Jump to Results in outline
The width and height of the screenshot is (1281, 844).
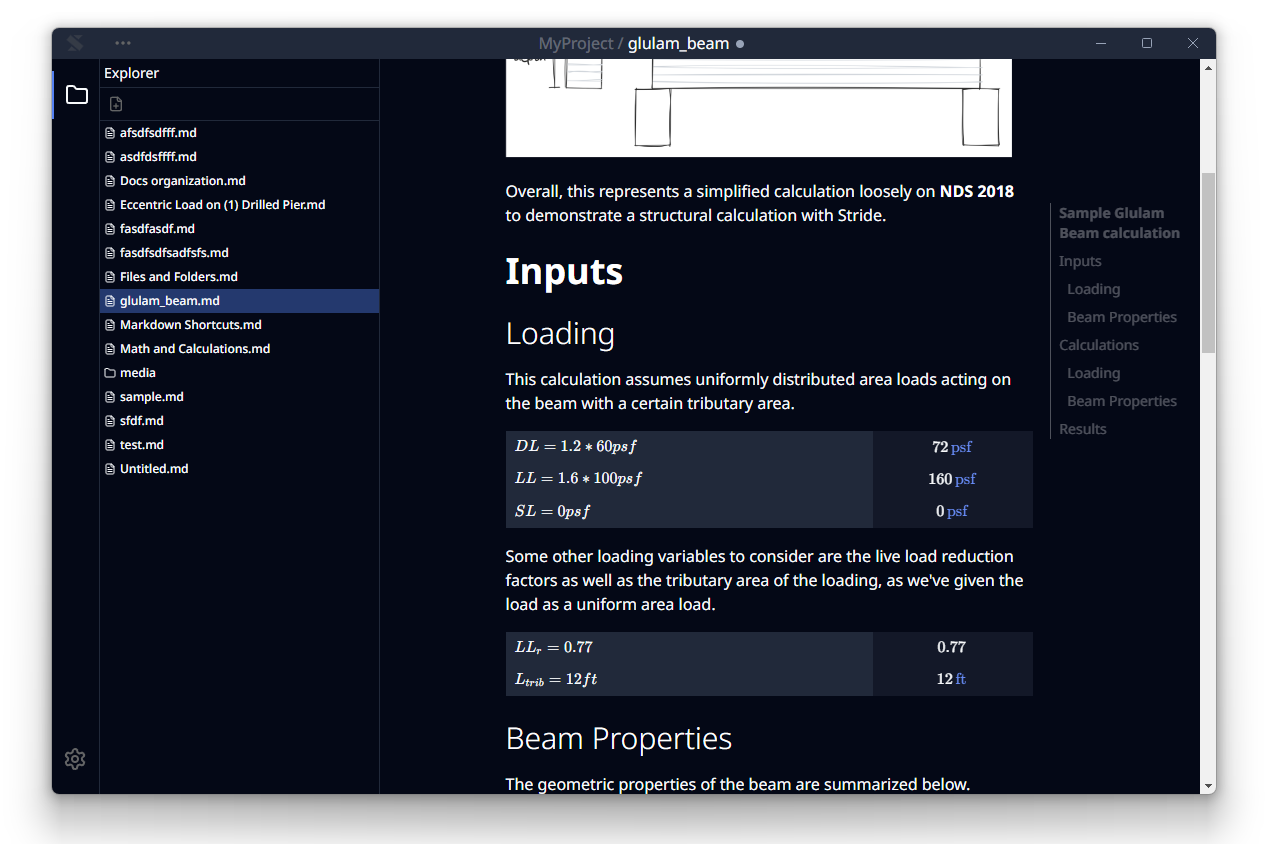pyautogui.click(x=1083, y=429)
